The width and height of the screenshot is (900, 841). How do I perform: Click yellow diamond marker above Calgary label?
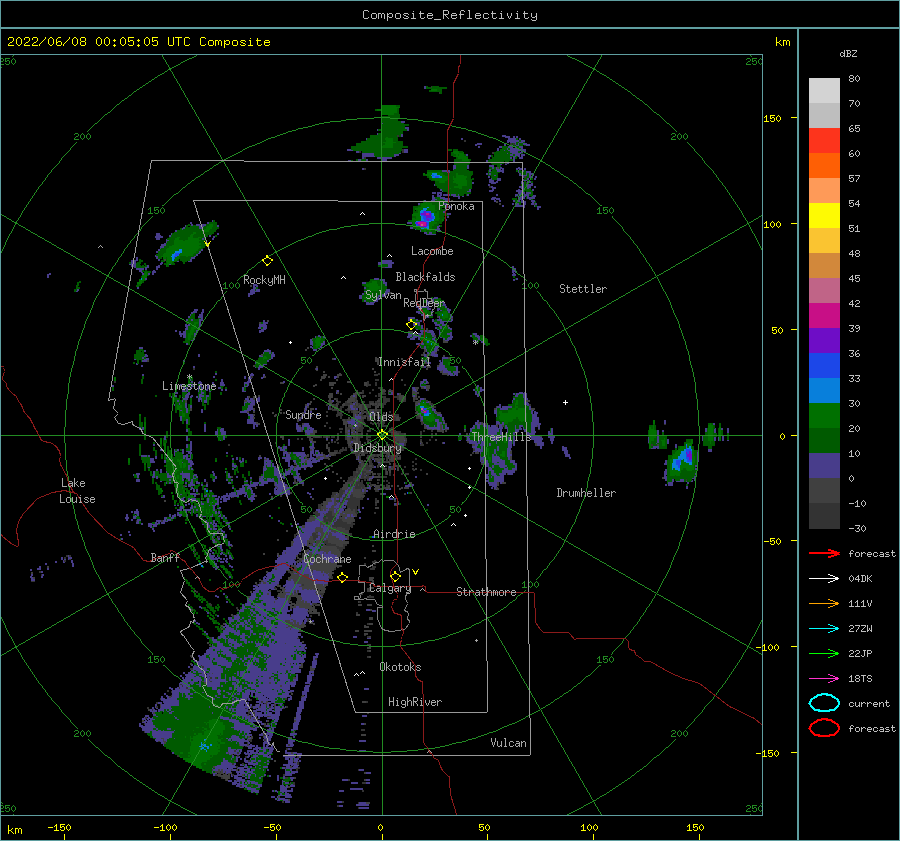pos(395,576)
